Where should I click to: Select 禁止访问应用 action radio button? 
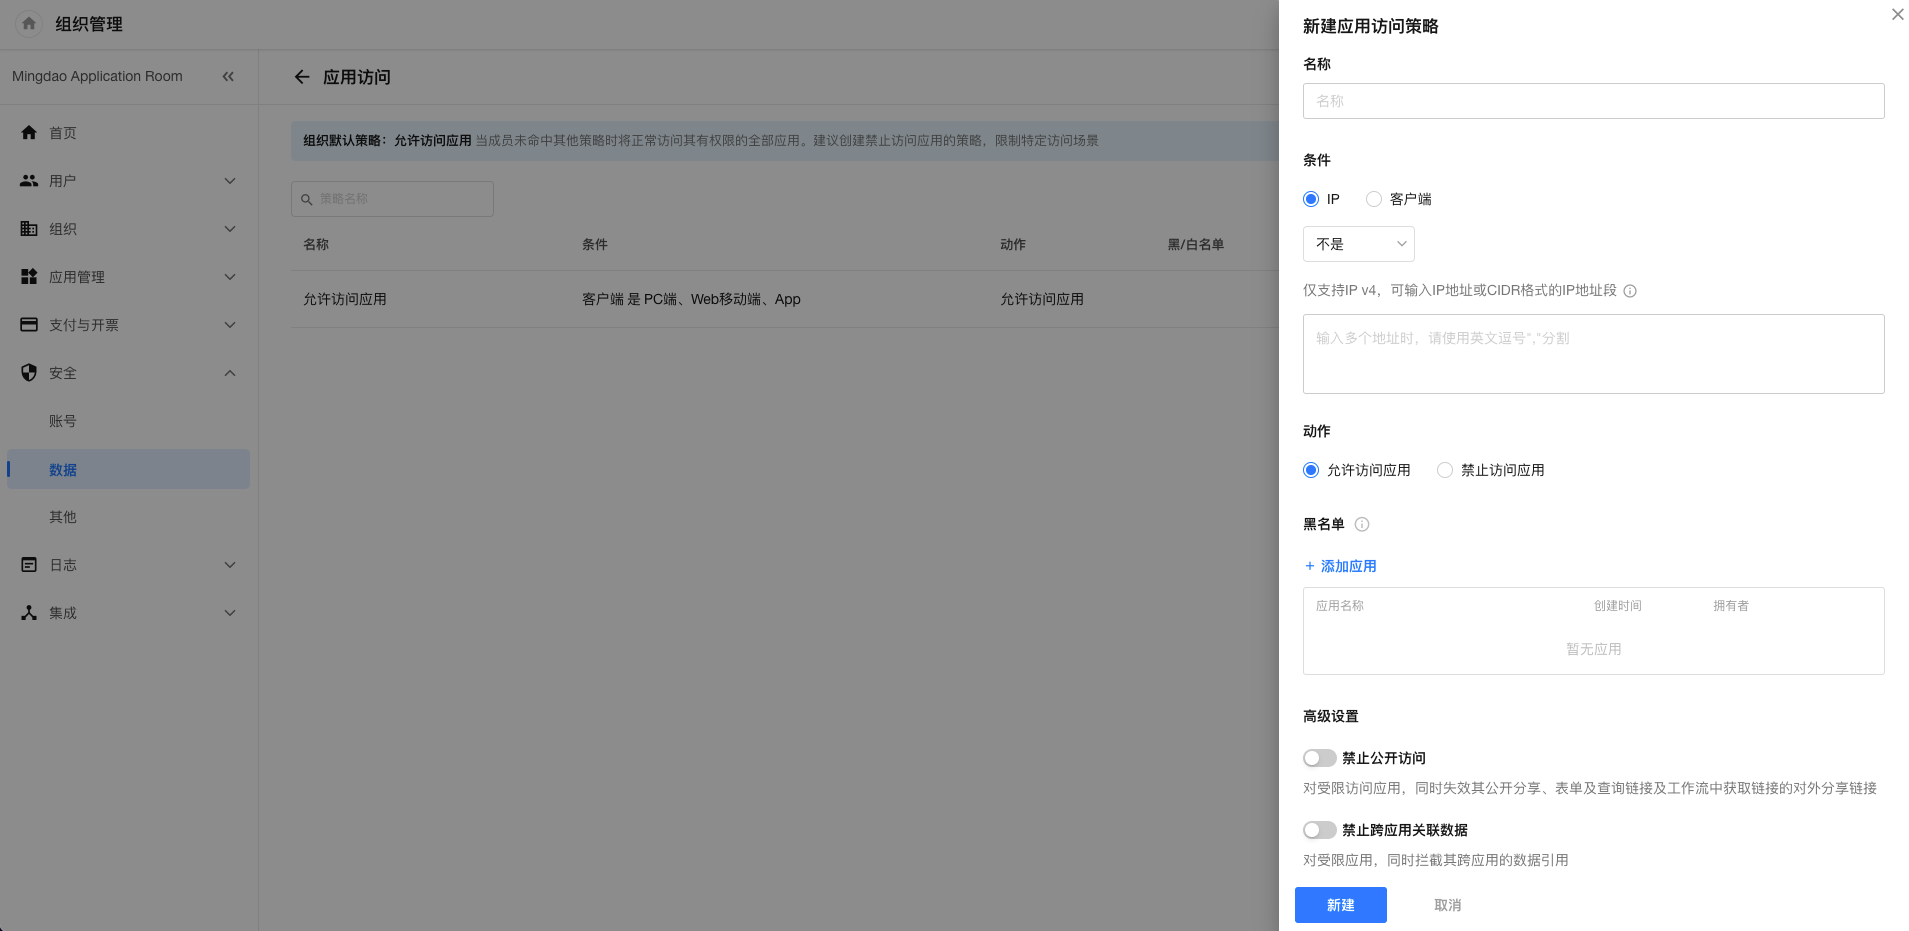coord(1445,470)
